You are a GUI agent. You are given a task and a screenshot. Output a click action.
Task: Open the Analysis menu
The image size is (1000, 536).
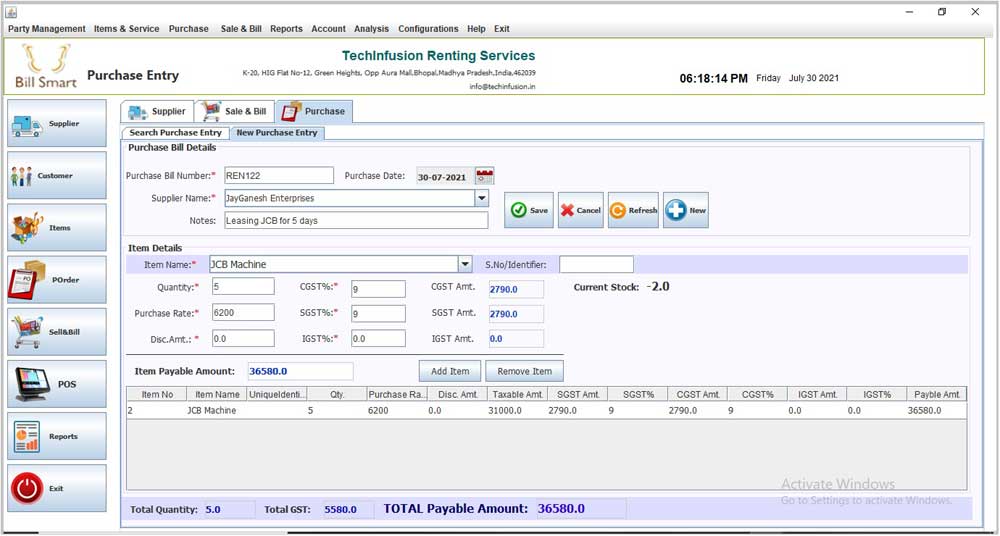[x=371, y=29]
